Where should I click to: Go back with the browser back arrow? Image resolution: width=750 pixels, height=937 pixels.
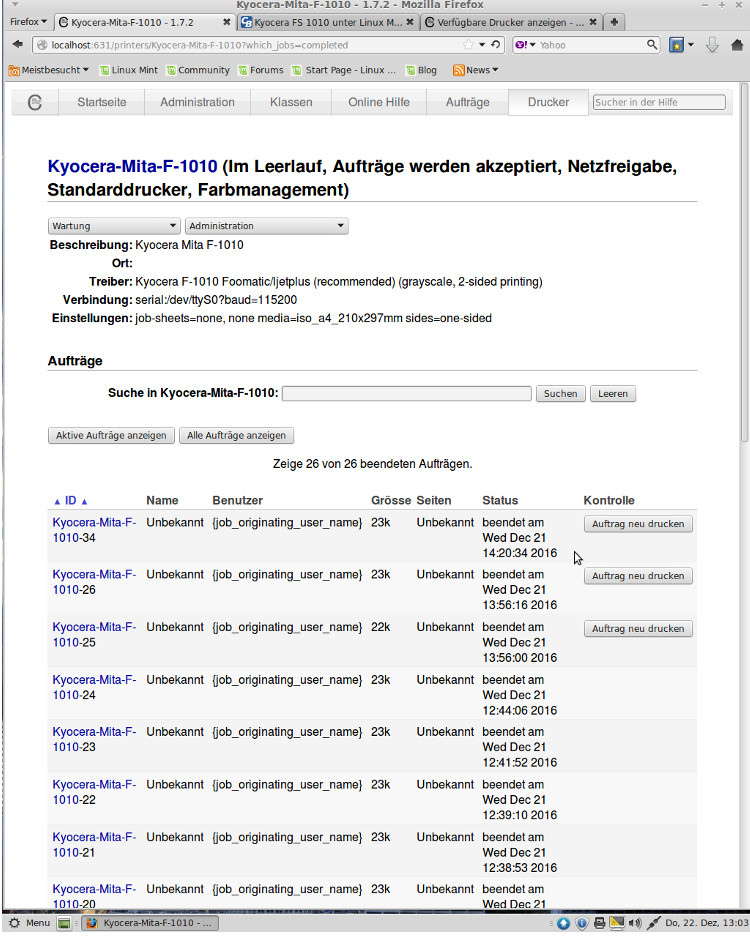18,45
